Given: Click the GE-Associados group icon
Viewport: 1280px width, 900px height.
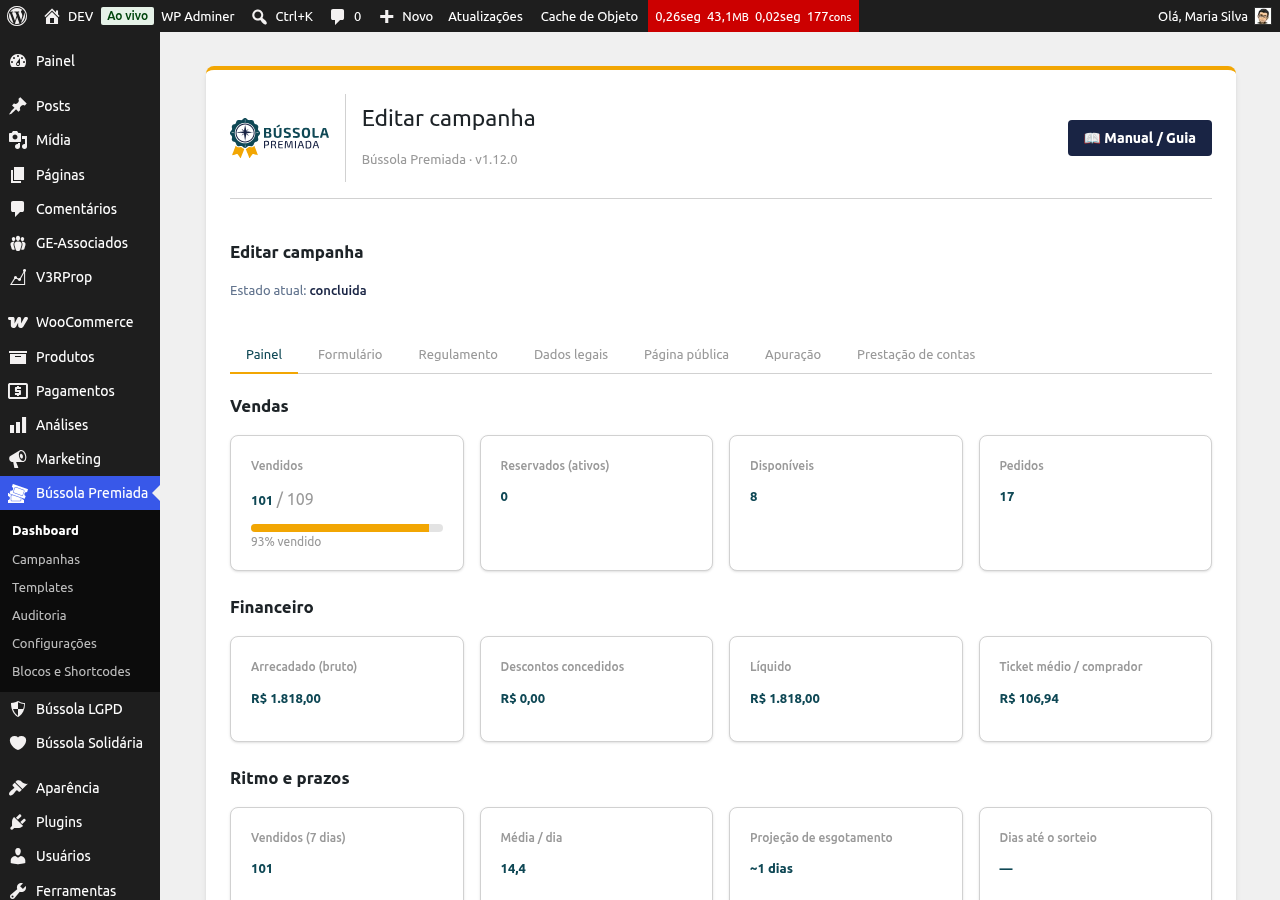Looking at the screenshot, I should (18, 243).
